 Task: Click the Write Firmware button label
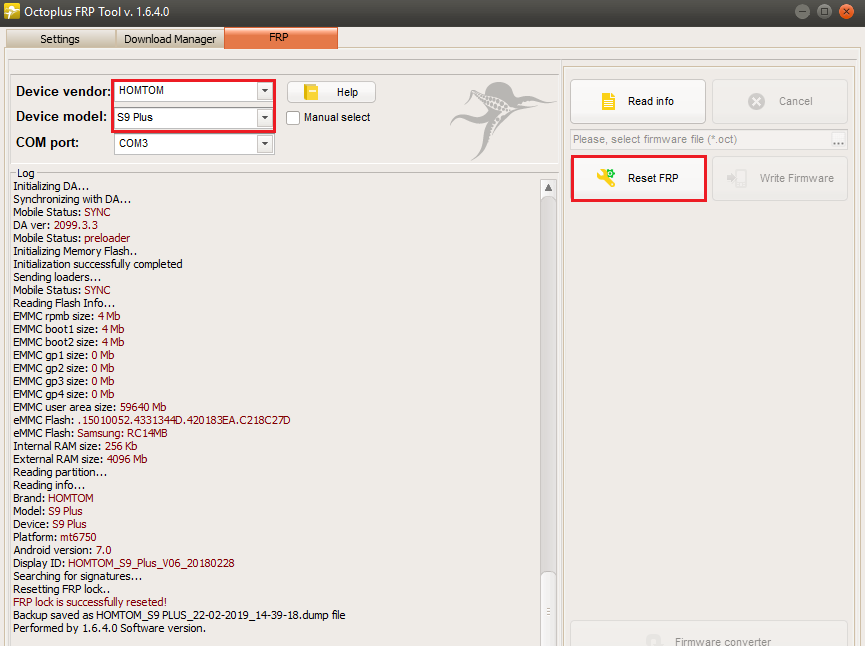pos(797,178)
